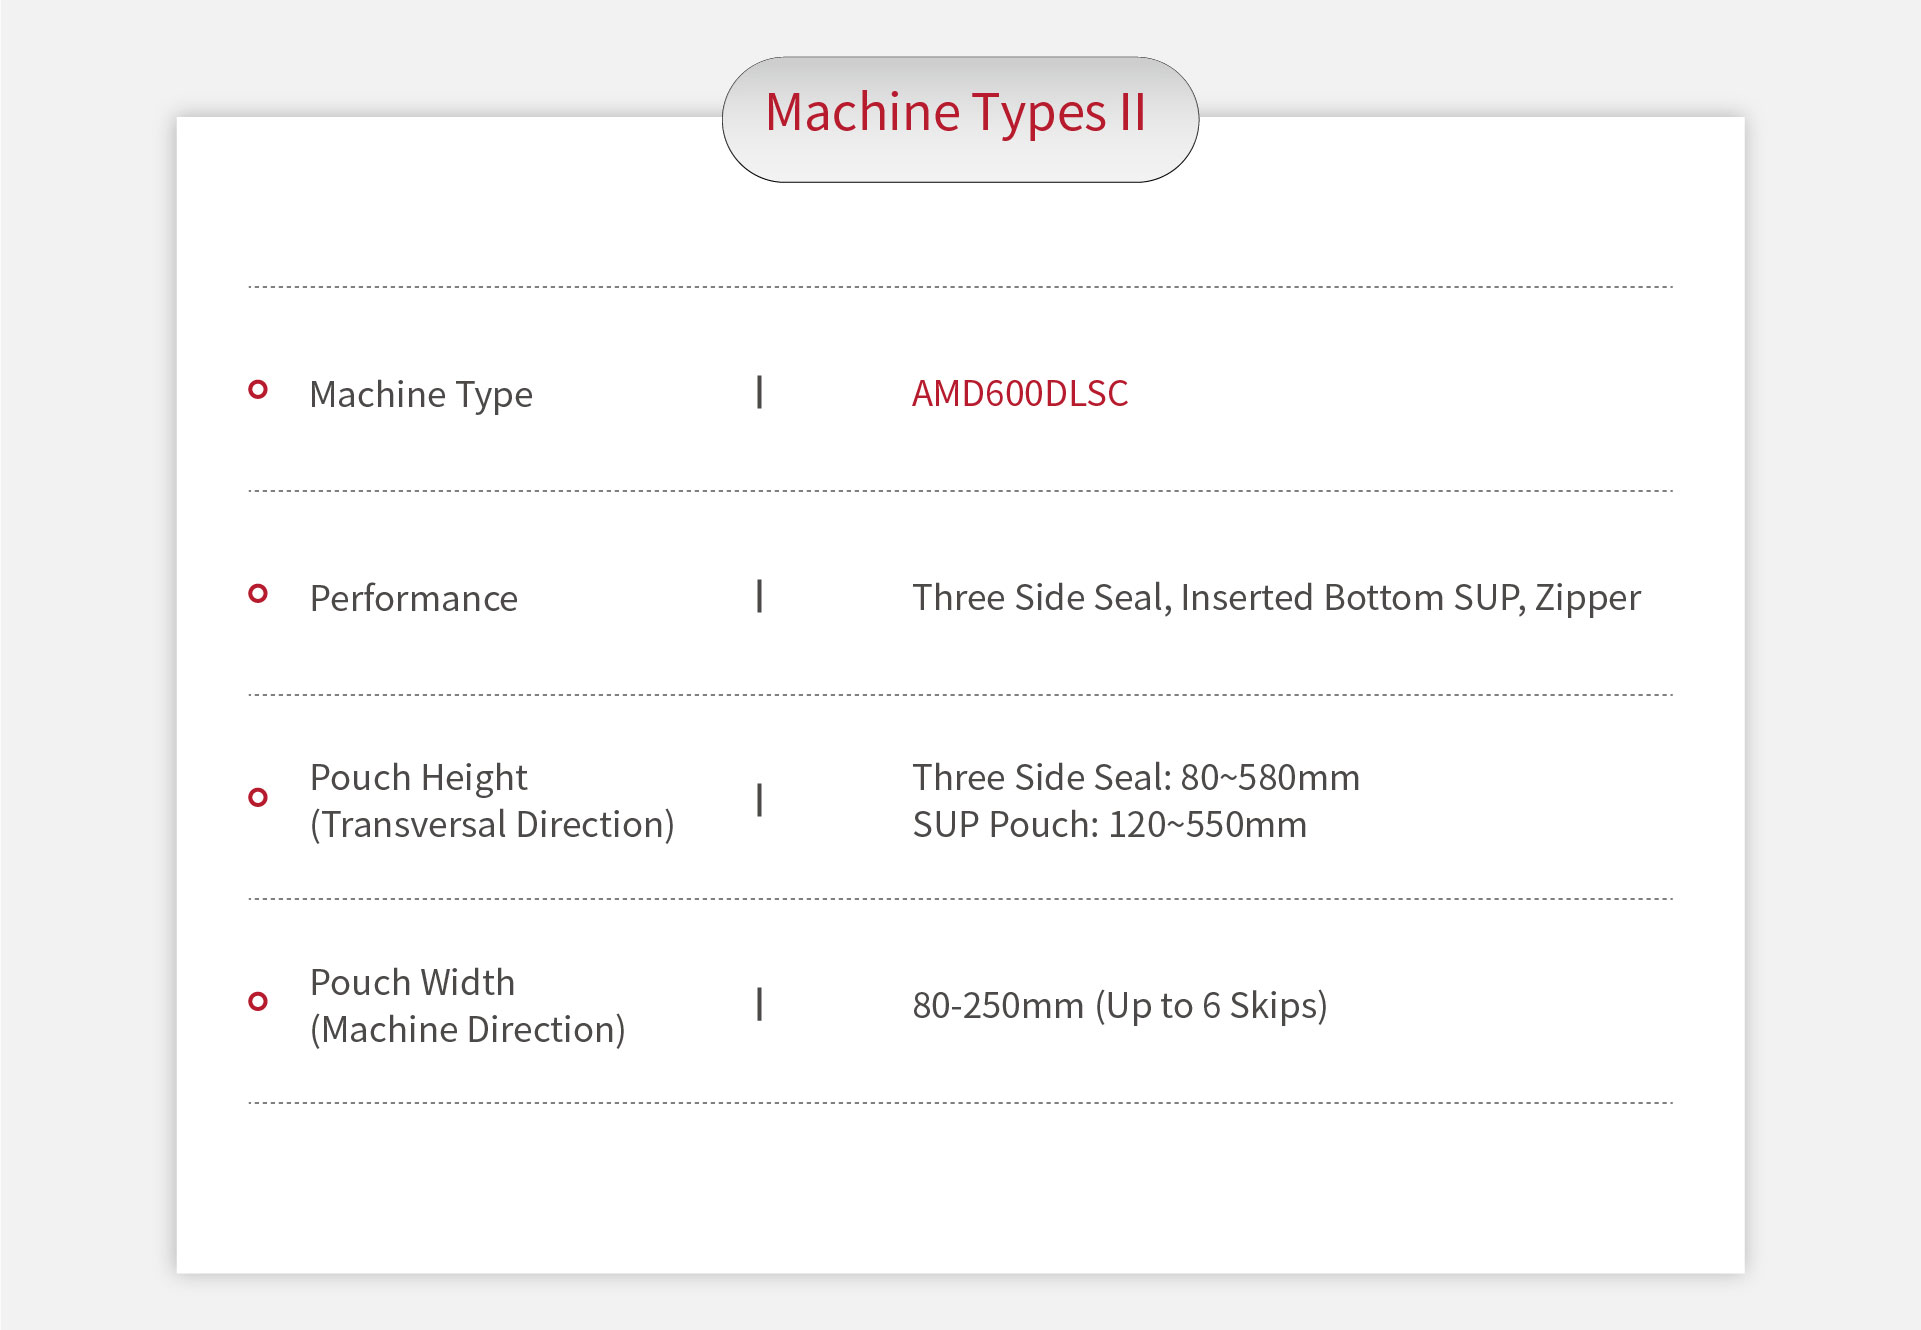Click vertical divider in Performance row

pyautogui.click(x=760, y=596)
